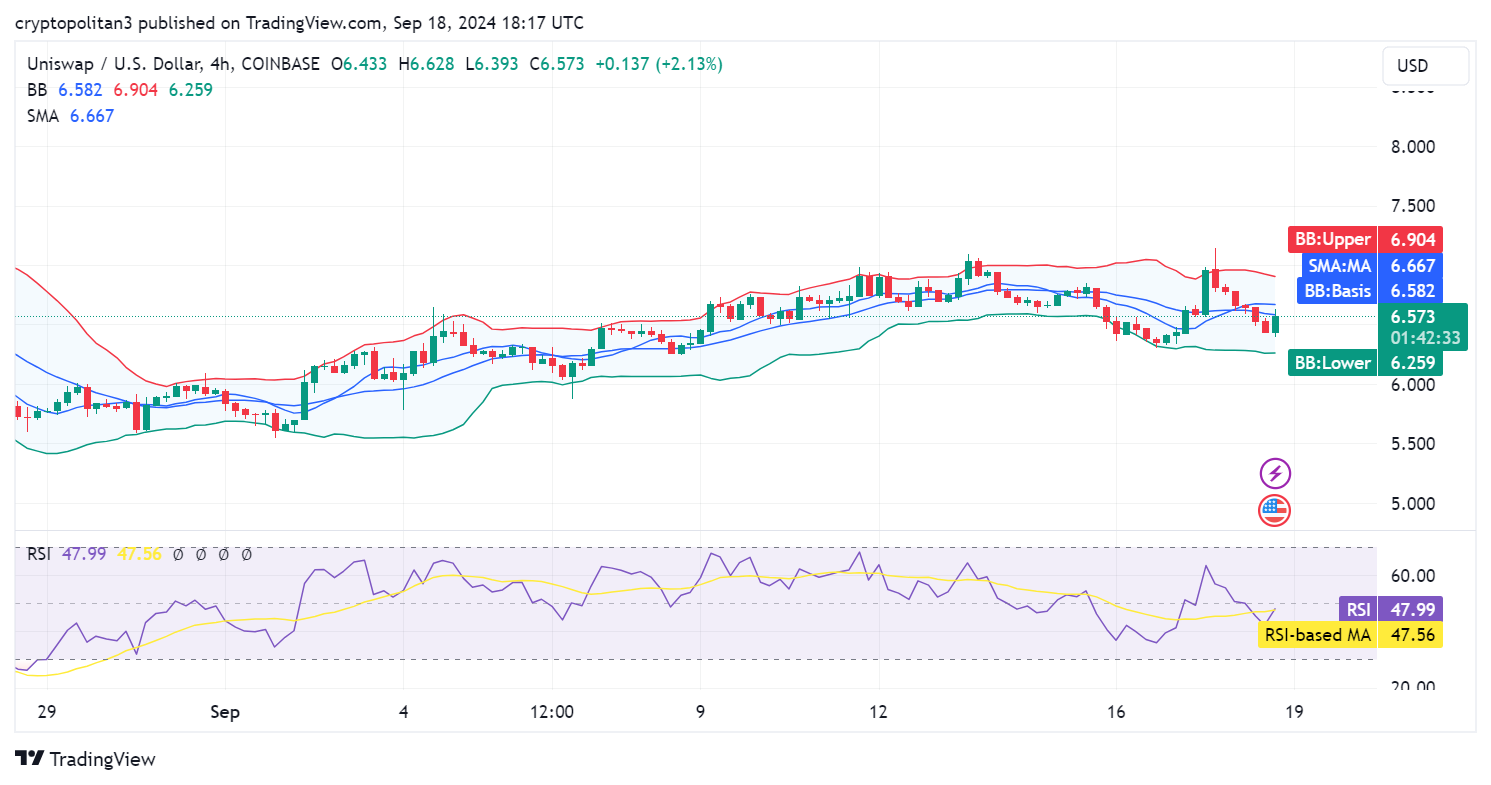This screenshot has height=785, width=1491.
Task: Click the SMA:MA 6.667 price label
Action: (1372, 266)
